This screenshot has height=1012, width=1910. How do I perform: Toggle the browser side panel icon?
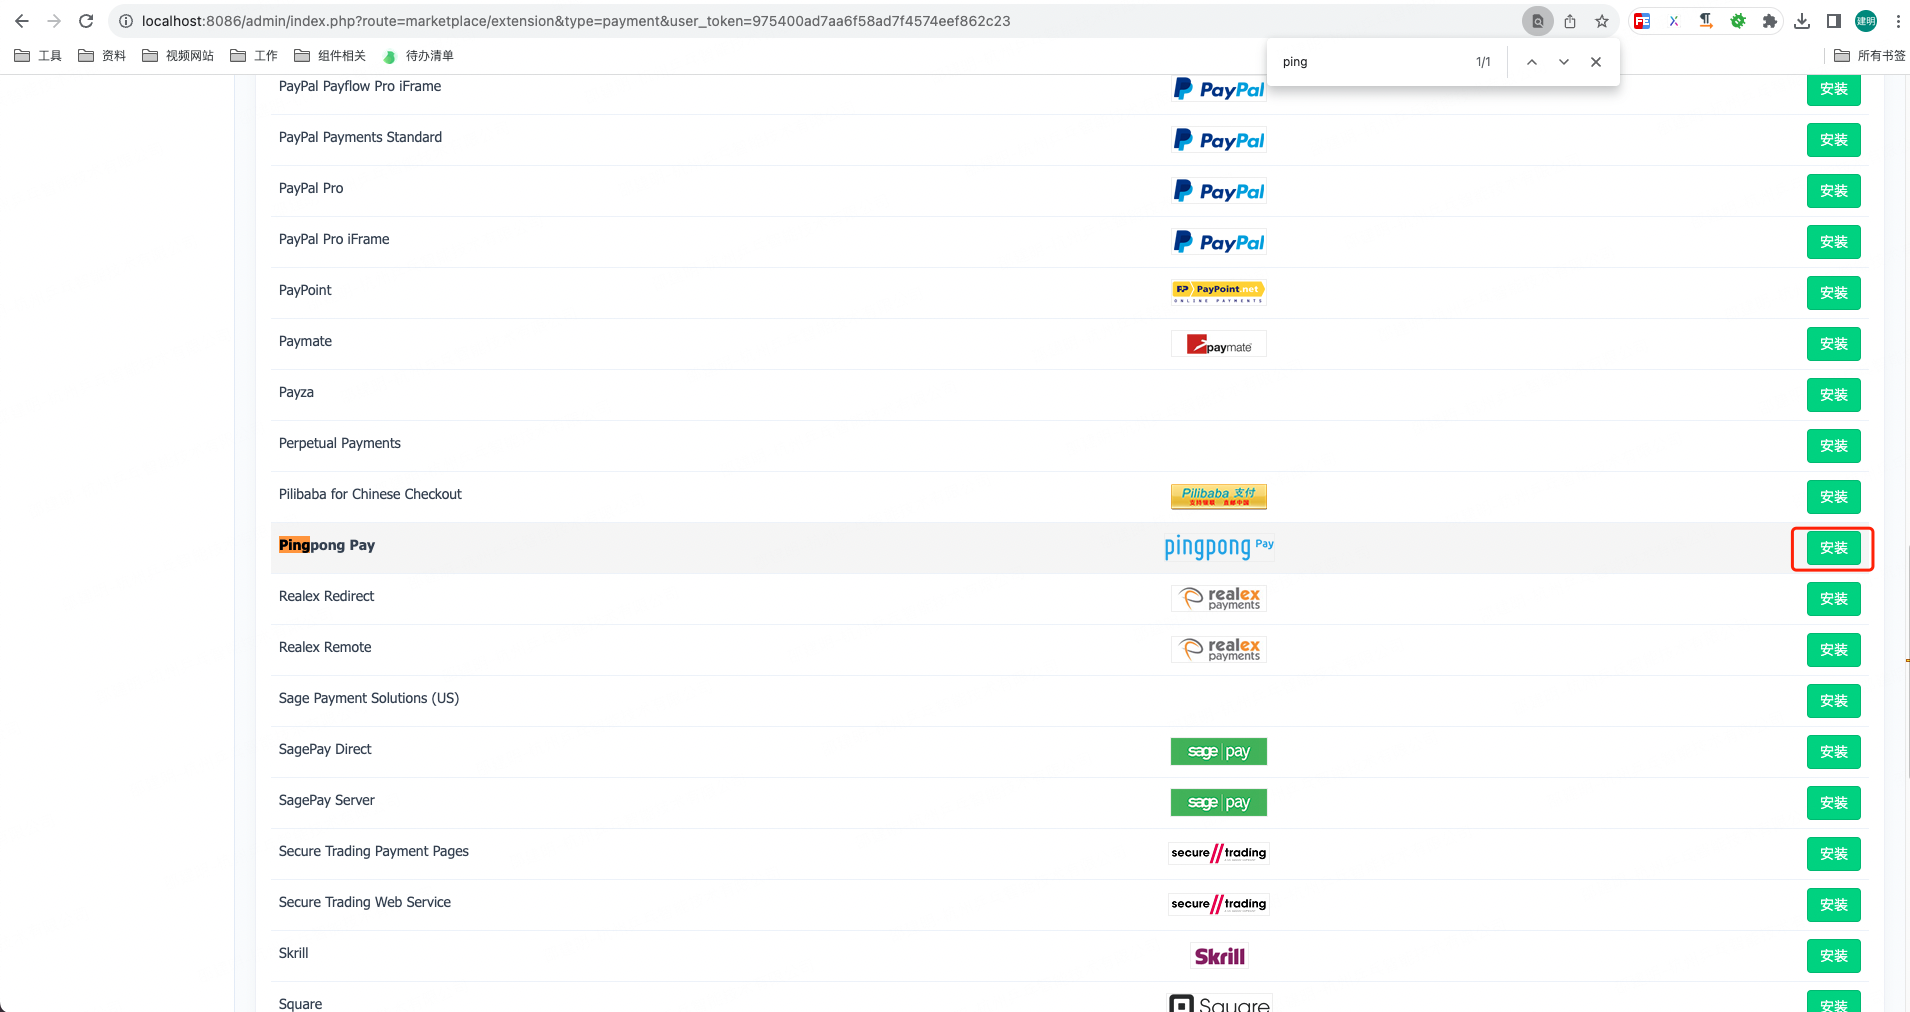[1834, 21]
